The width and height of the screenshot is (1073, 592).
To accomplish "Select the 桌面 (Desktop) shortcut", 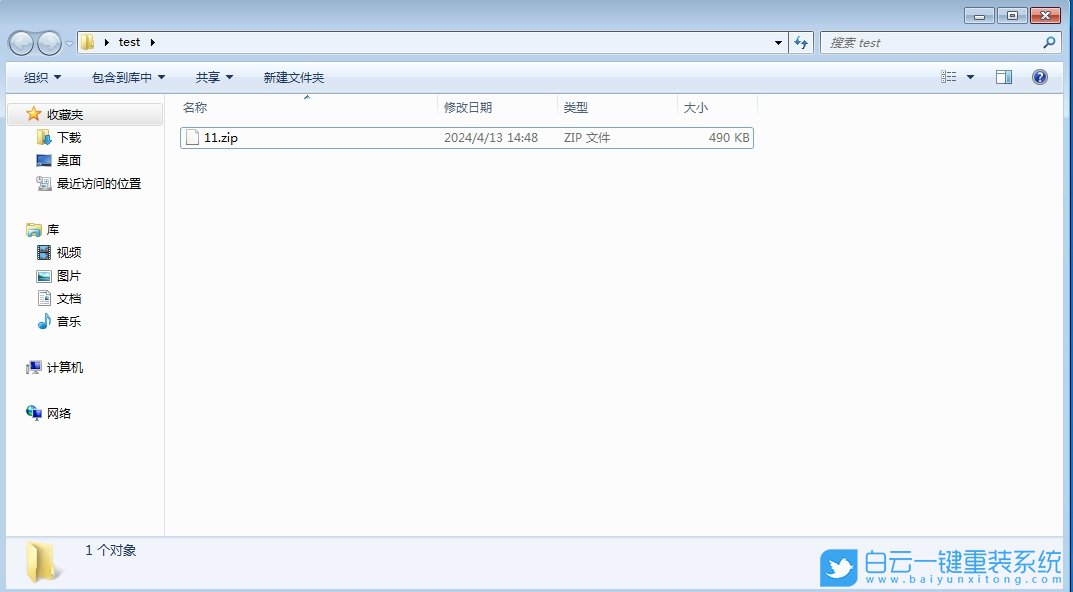I will [69, 159].
